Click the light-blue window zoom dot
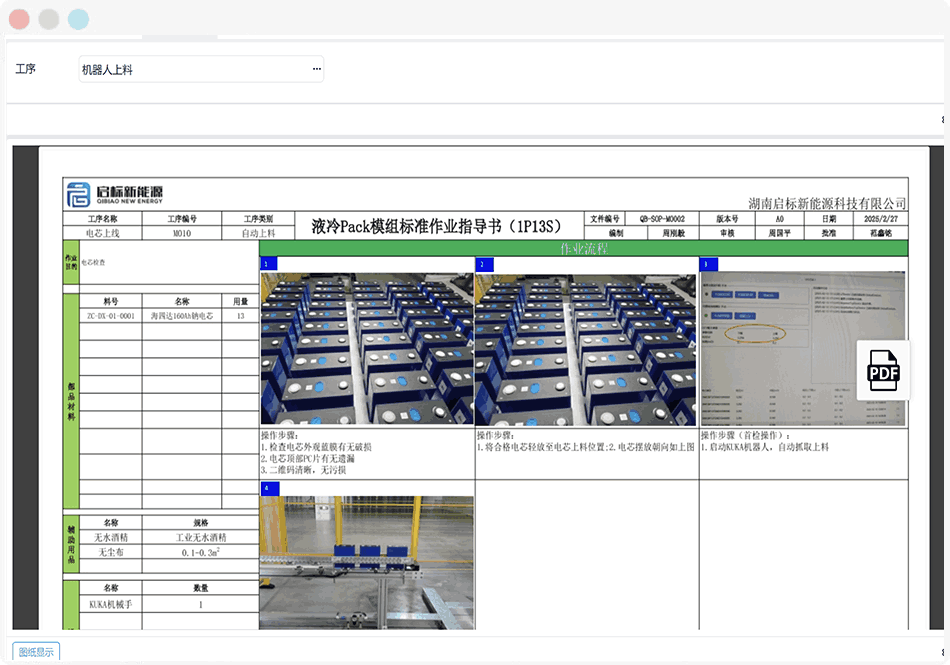This screenshot has width=950, height=665. [x=78, y=19]
